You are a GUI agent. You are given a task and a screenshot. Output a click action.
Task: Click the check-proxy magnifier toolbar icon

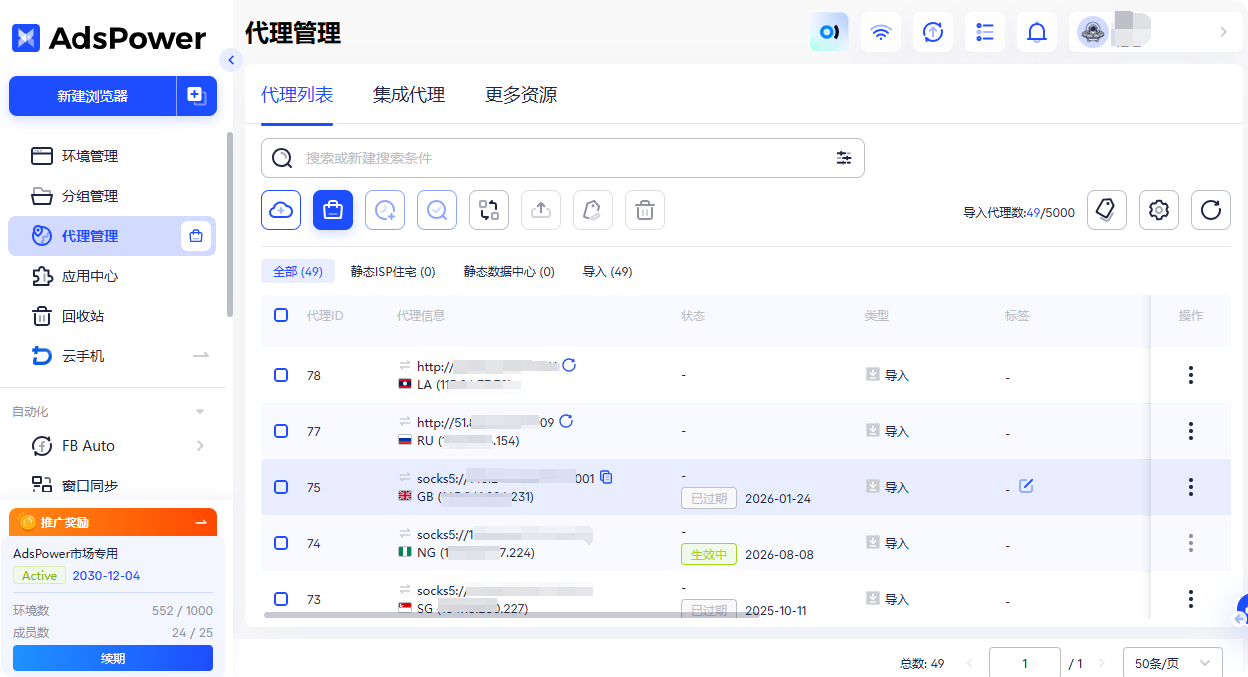(x=437, y=210)
